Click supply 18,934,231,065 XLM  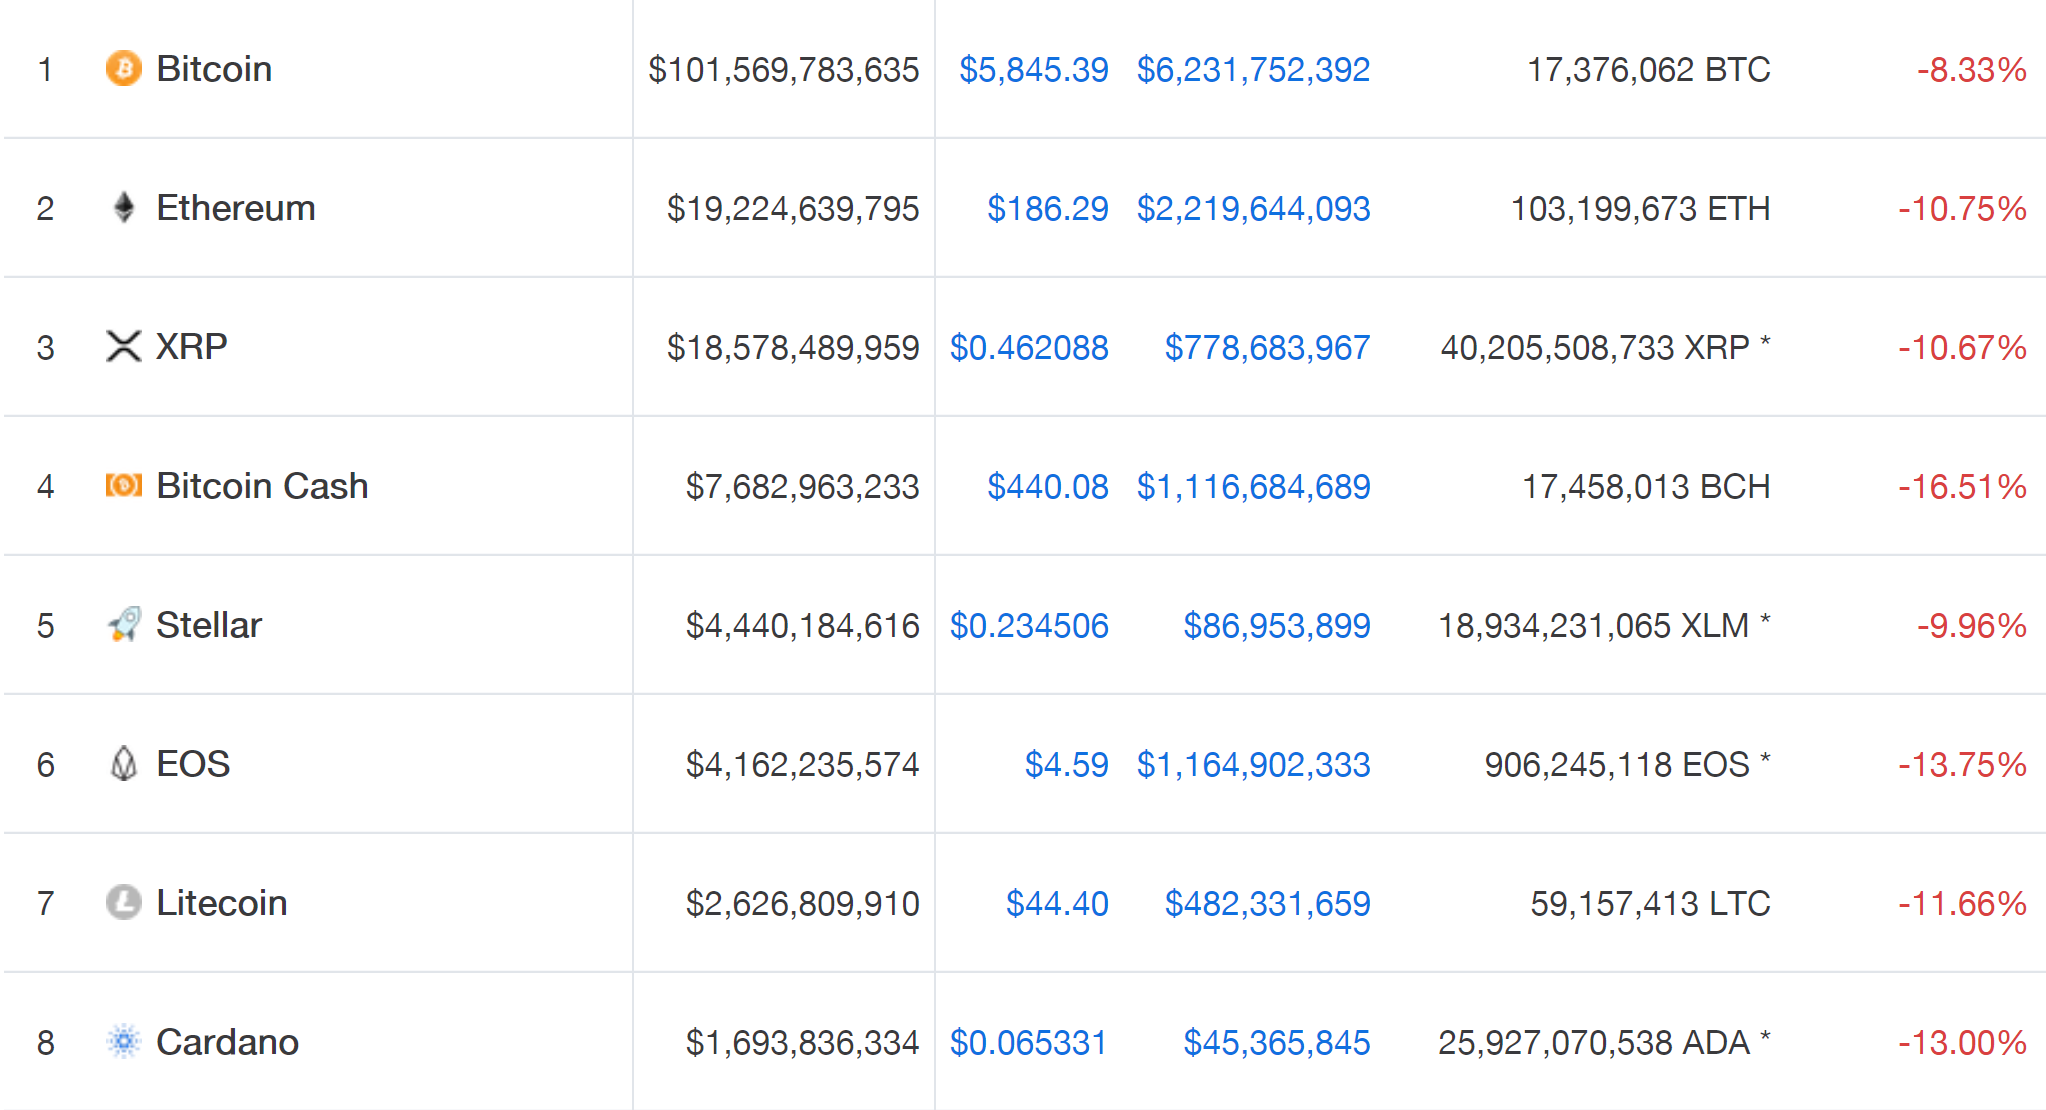[1594, 625]
